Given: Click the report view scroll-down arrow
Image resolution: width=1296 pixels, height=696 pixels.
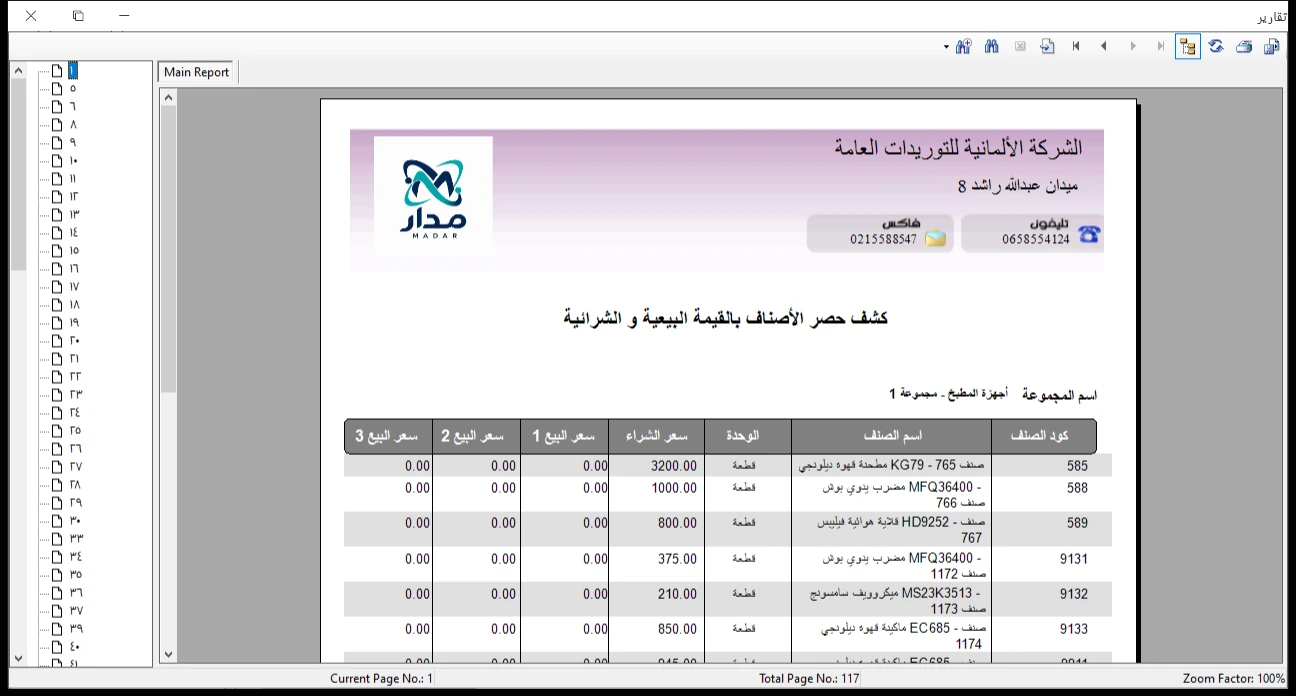Looking at the screenshot, I should pos(168,654).
